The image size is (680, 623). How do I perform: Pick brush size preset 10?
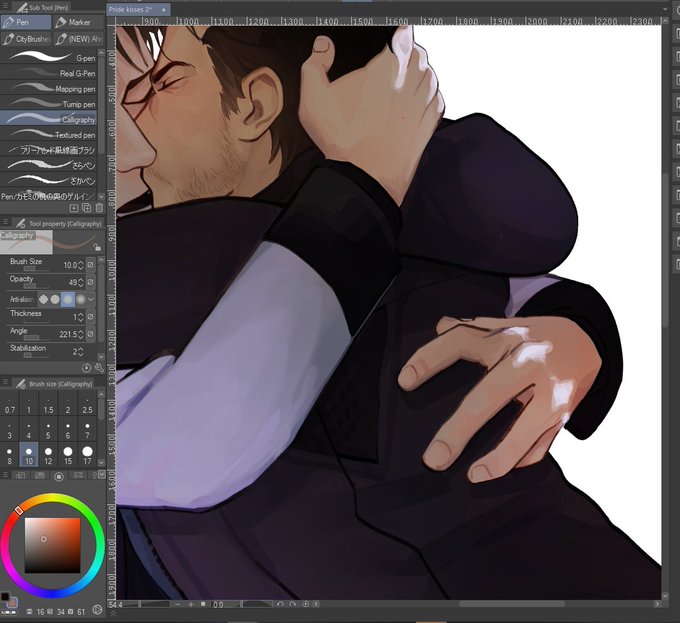(29, 455)
